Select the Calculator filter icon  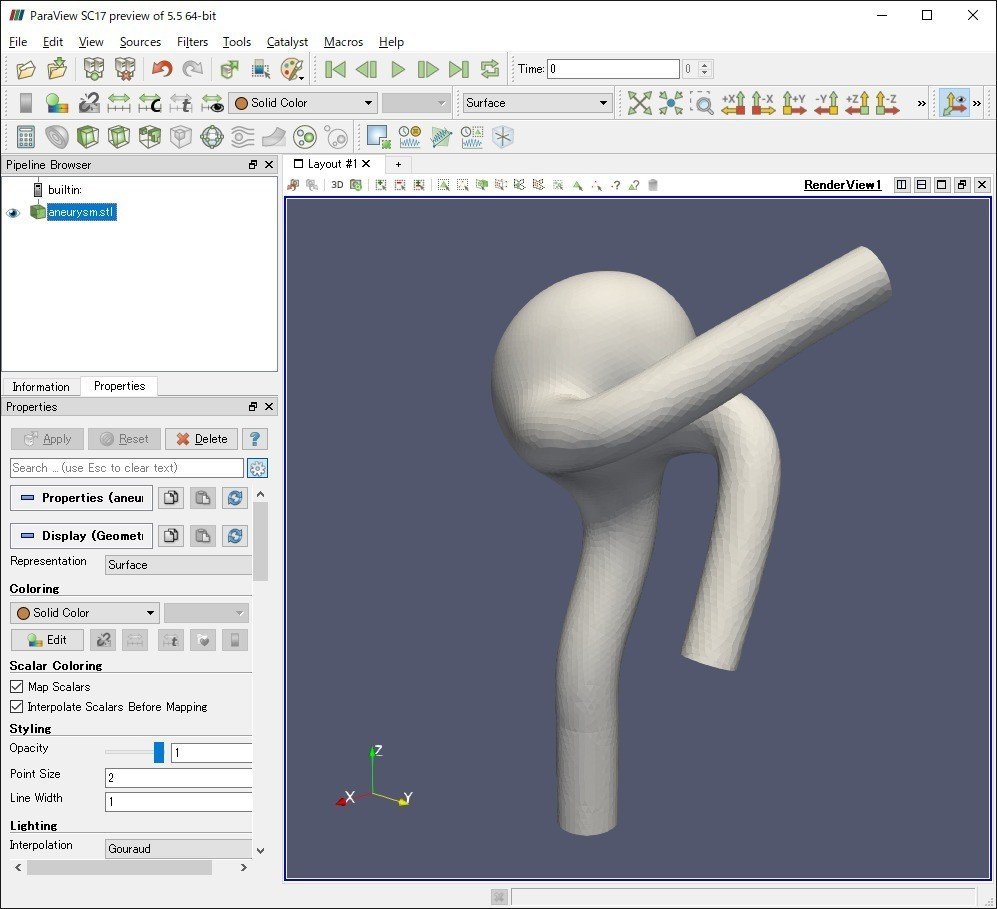(x=26, y=137)
